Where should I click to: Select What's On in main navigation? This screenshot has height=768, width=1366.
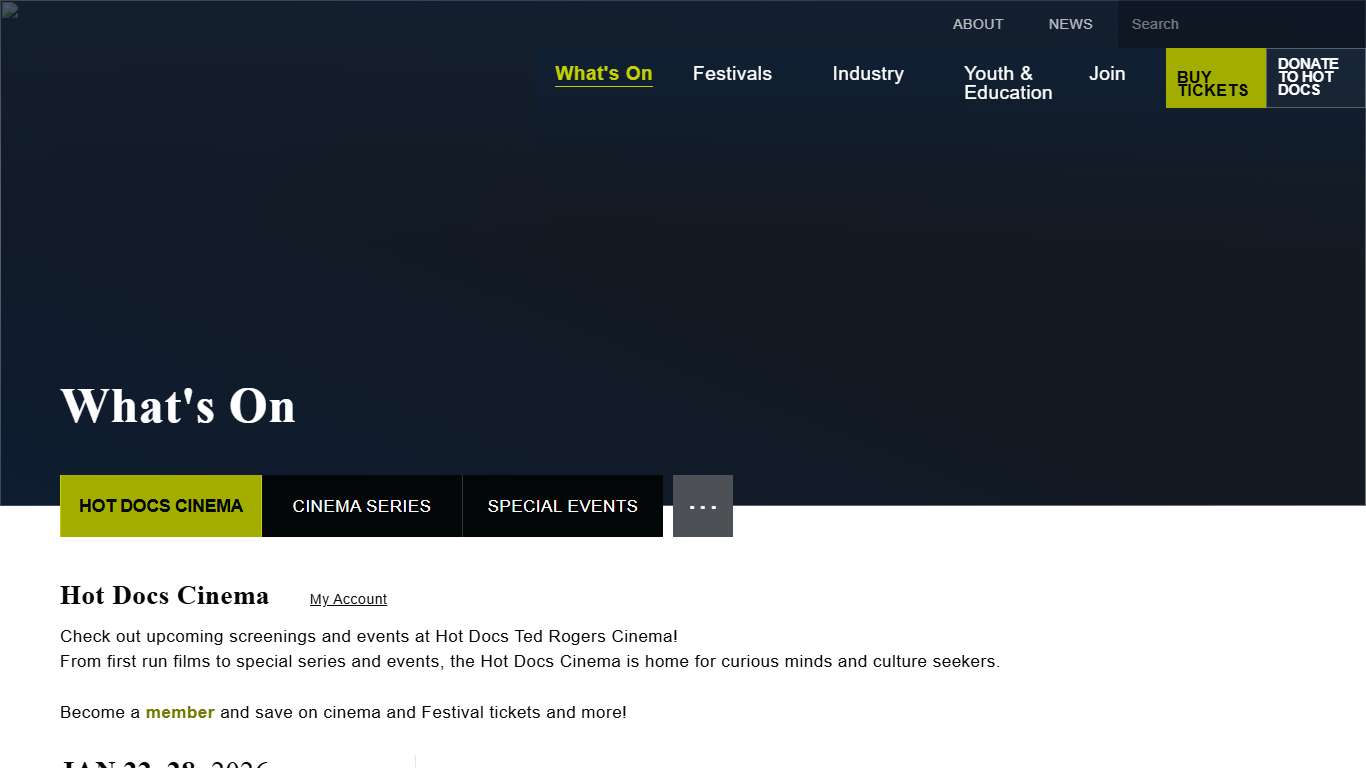(x=603, y=74)
